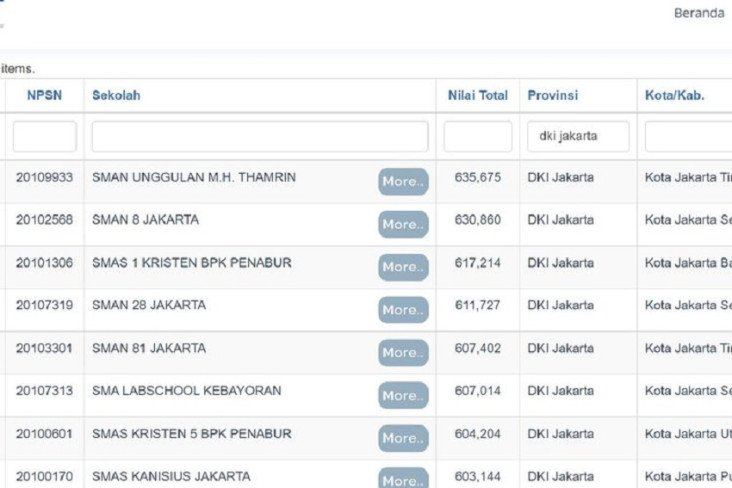Open More for SMAS KANISIUS JAKARTA
This screenshot has height=488, width=732.
pyautogui.click(x=403, y=478)
